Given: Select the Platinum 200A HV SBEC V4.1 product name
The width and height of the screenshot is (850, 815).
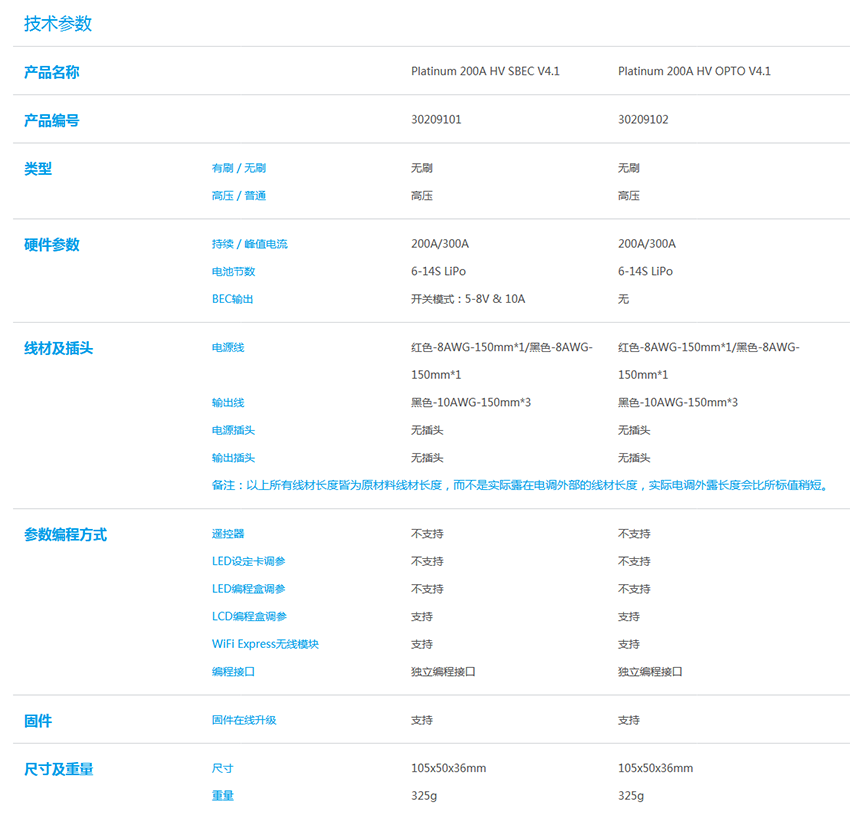Looking at the screenshot, I should 485,72.
